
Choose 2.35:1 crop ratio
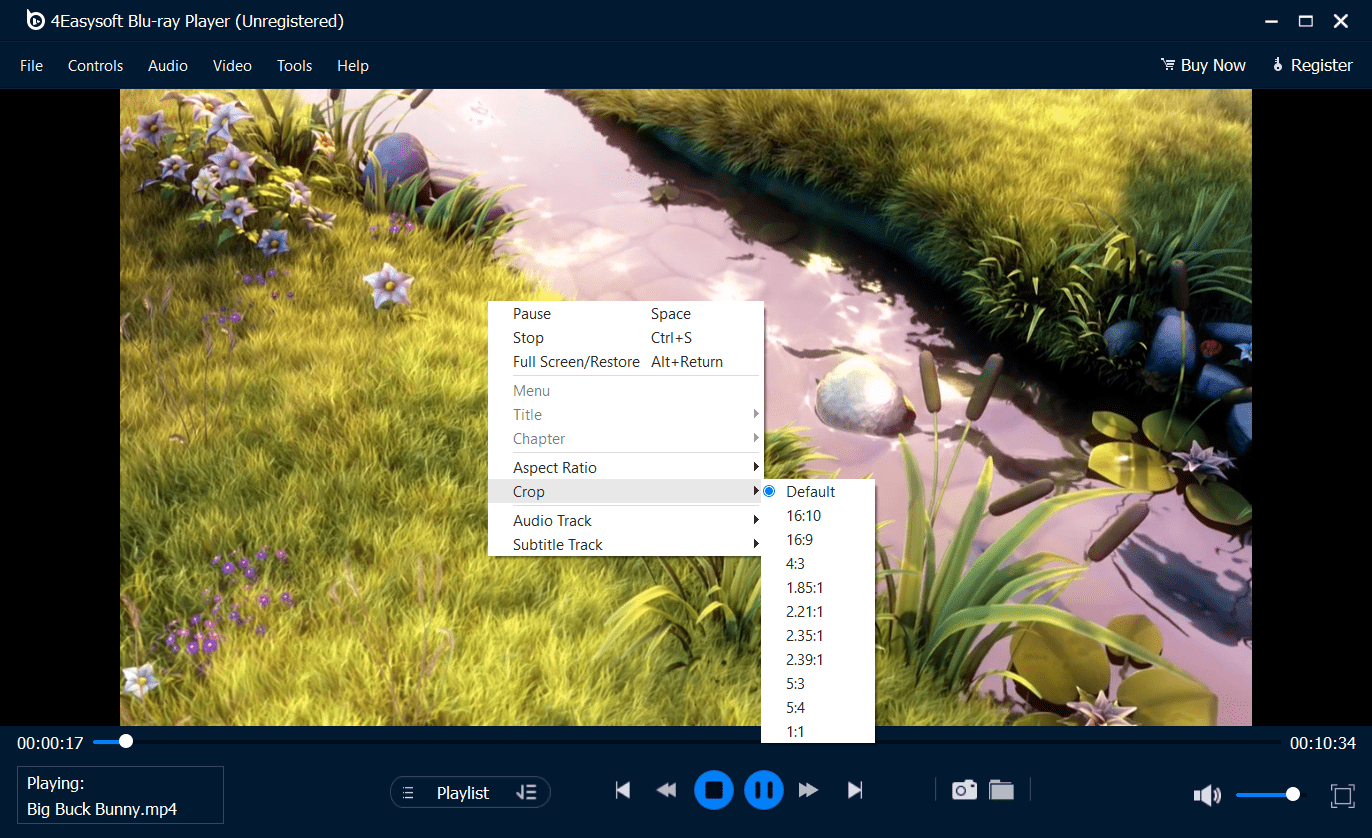818,635
